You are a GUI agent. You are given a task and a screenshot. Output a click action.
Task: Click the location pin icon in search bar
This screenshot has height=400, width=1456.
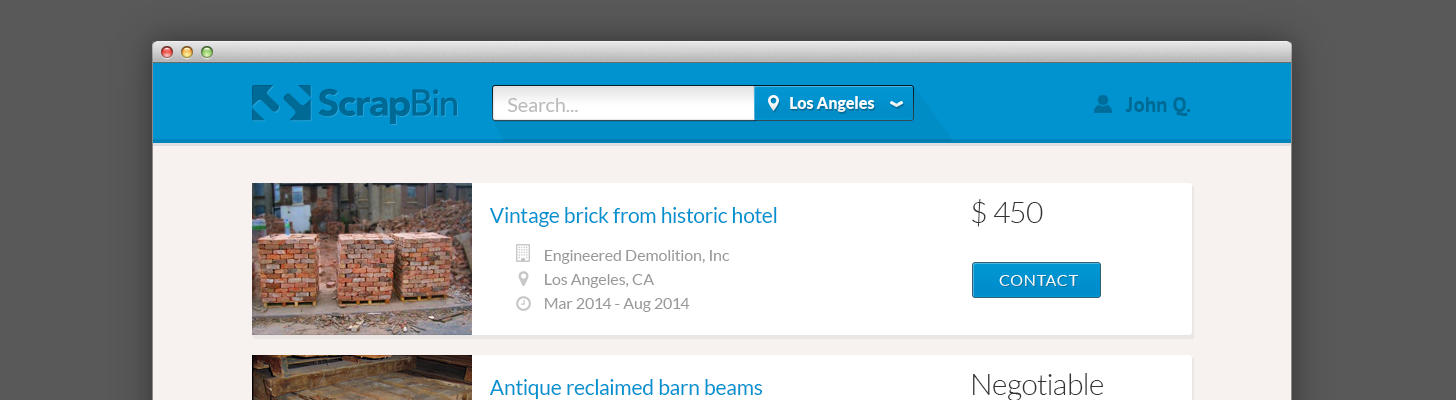pos(773,103)
